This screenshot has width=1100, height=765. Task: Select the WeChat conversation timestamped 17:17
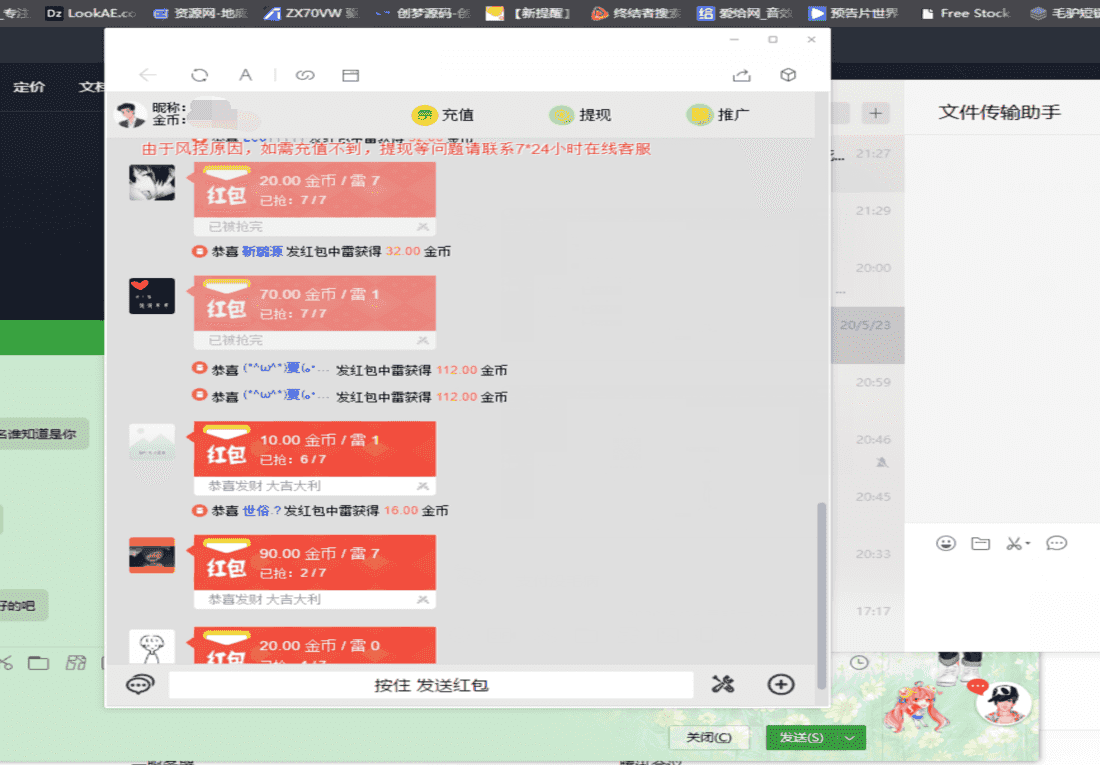867,623
